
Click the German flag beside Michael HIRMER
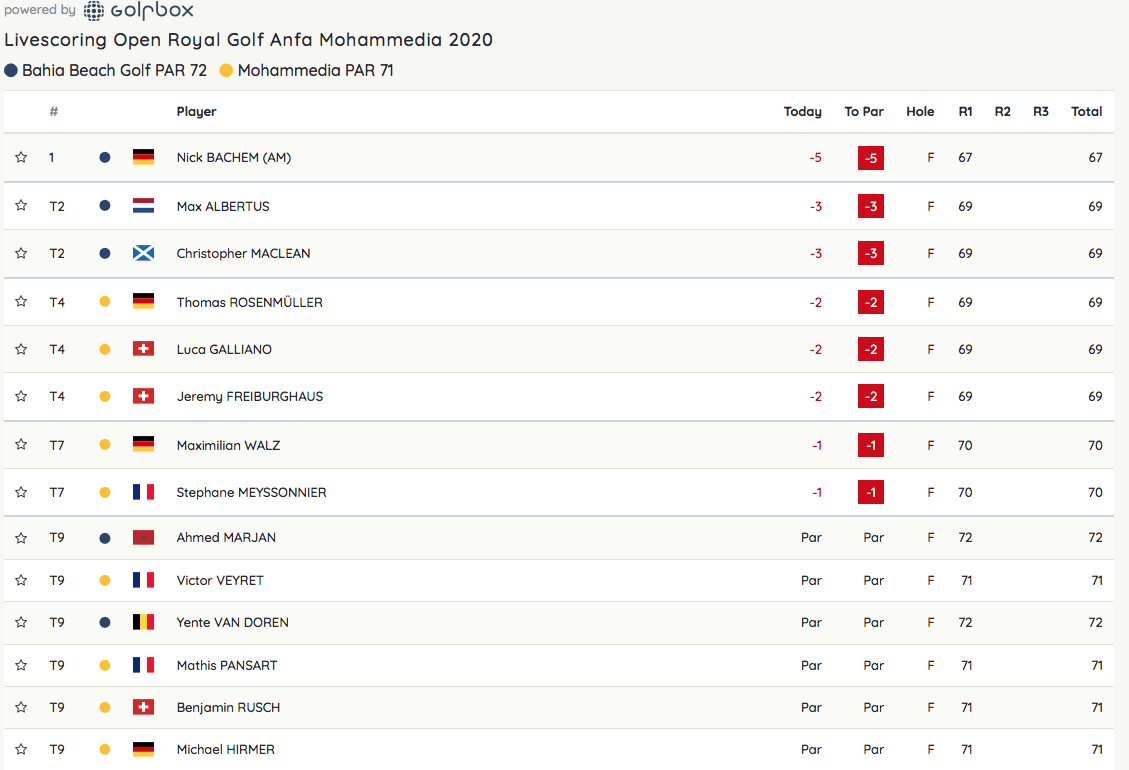[x=143, y=749]
